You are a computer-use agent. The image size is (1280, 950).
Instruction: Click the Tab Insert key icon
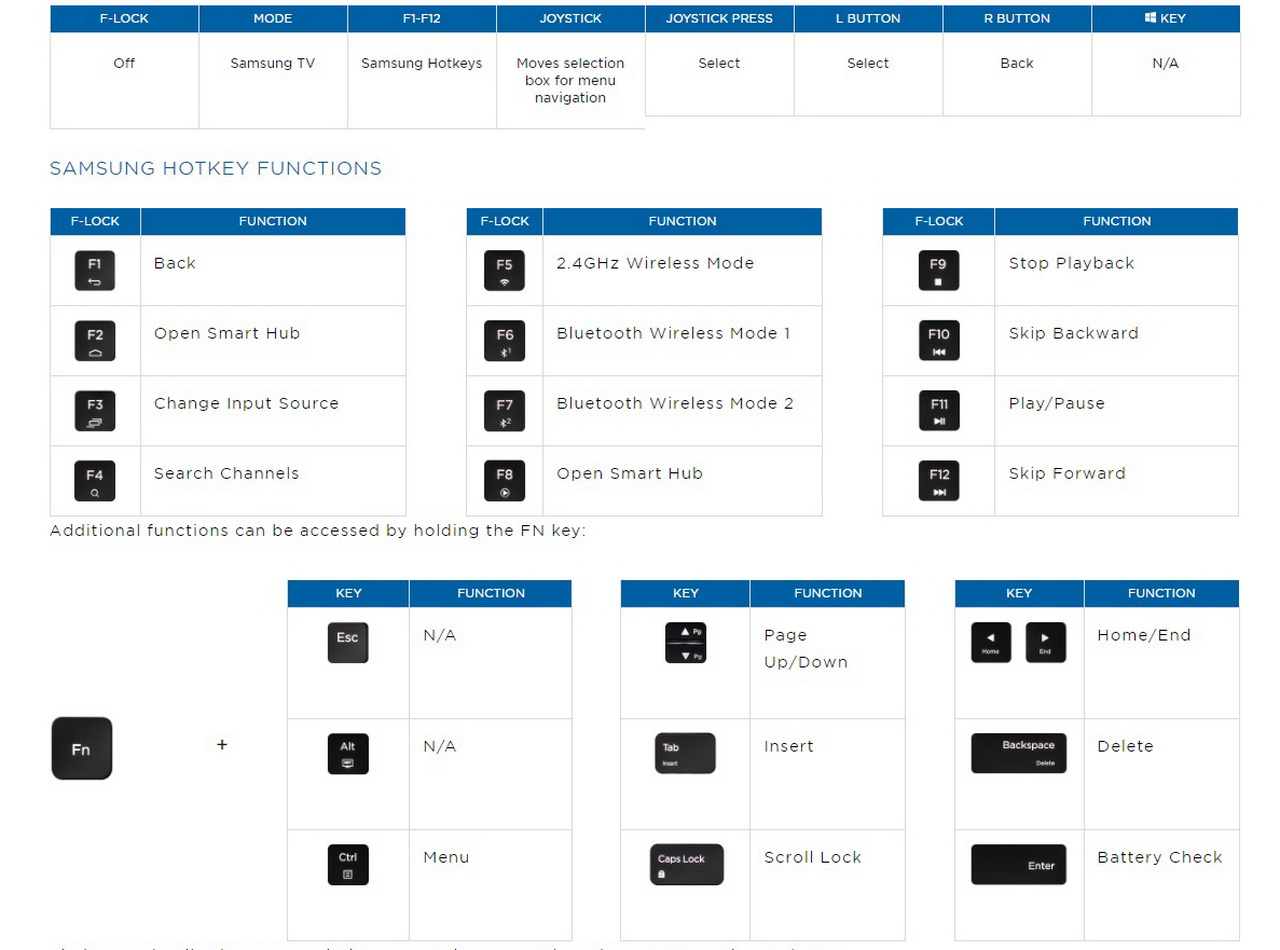pos(685,753)
